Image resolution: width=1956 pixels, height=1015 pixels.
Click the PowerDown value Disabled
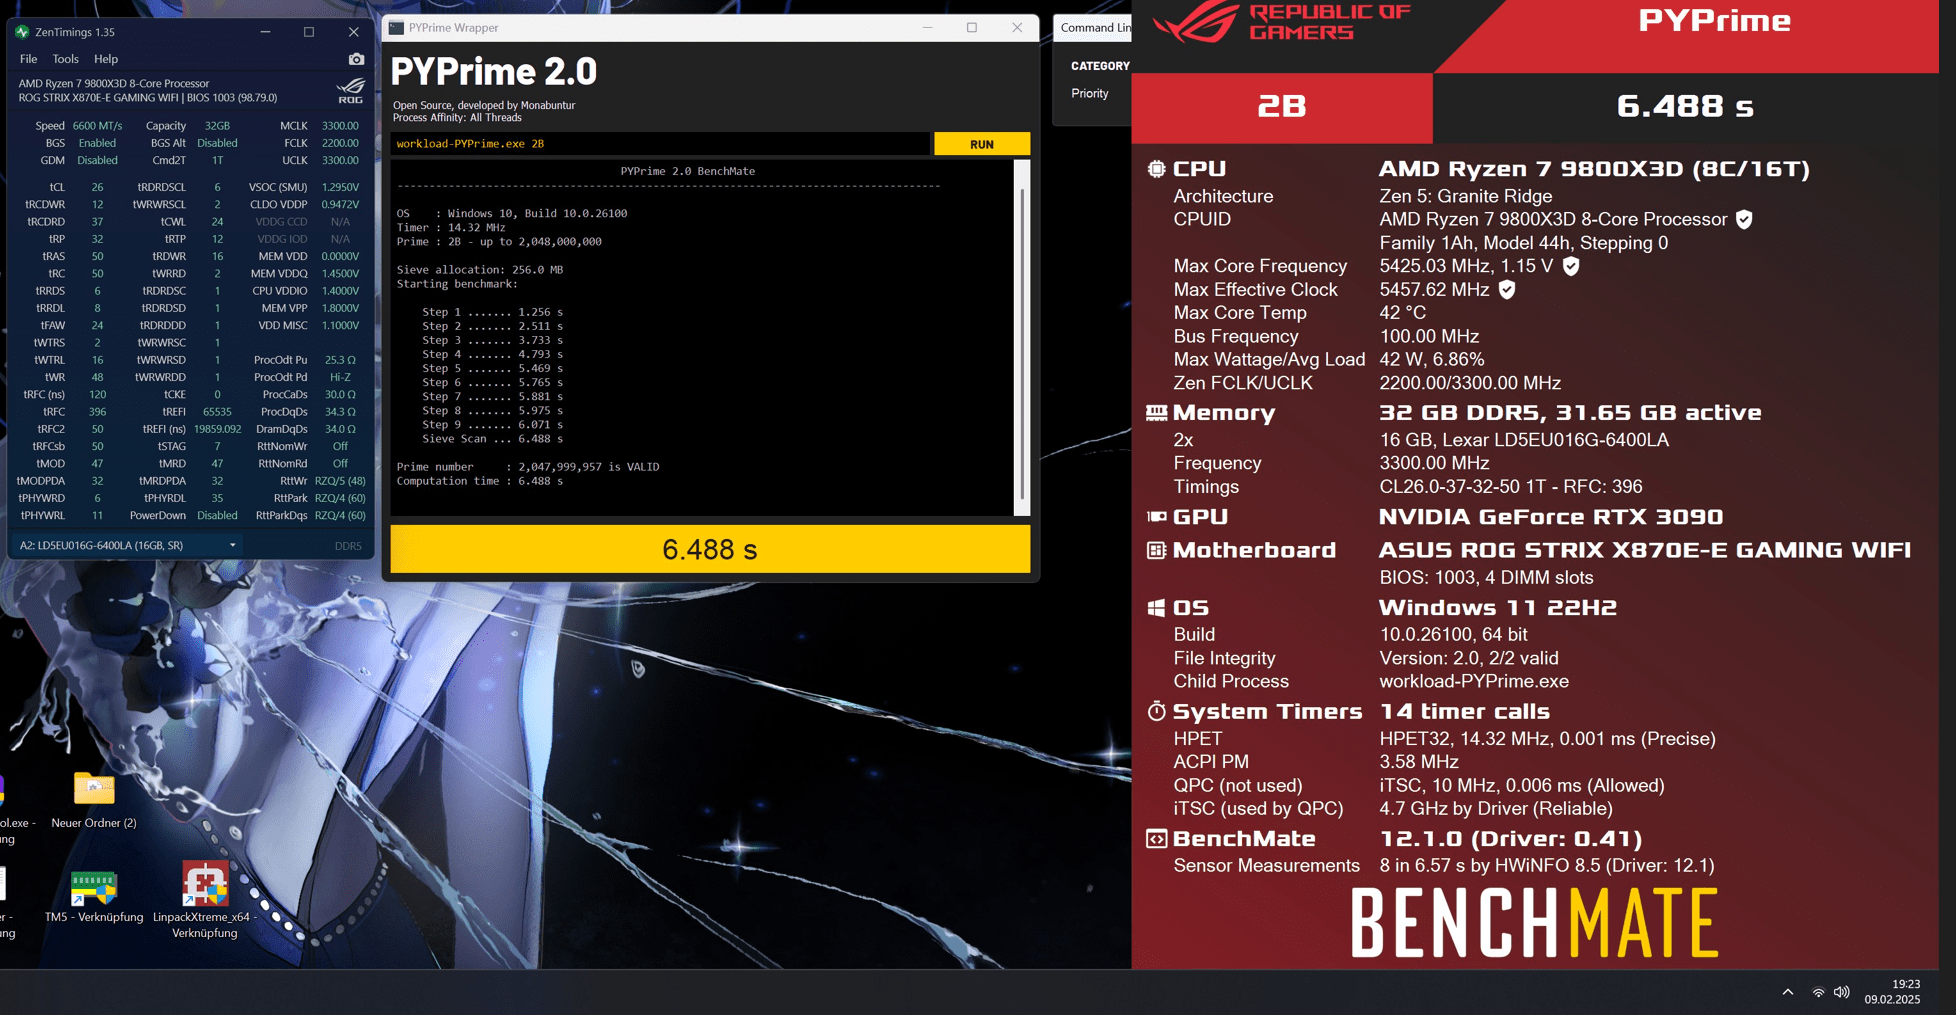coord(217,516)
